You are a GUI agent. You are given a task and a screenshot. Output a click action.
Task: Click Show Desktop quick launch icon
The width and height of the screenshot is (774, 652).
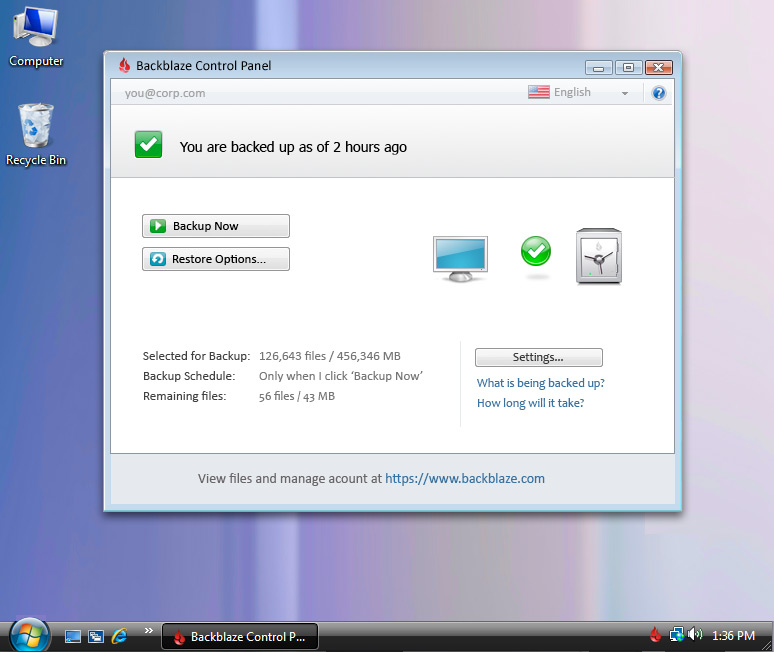pos(73,636)
